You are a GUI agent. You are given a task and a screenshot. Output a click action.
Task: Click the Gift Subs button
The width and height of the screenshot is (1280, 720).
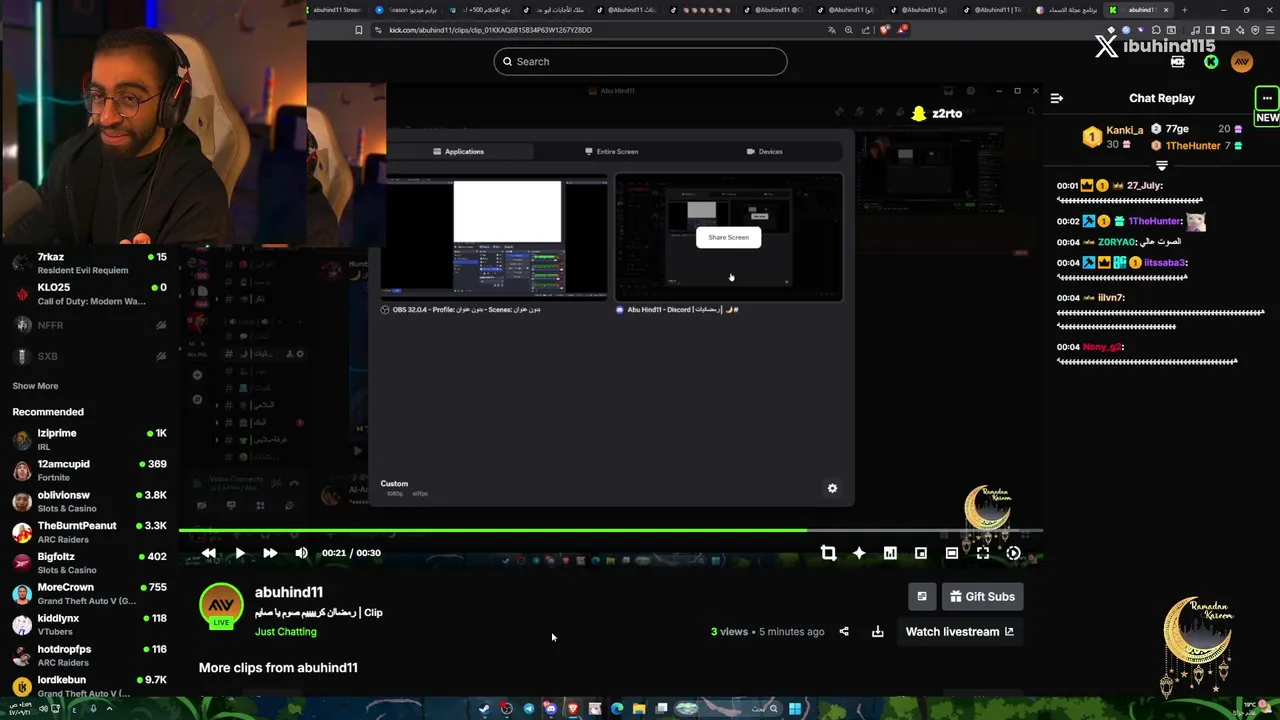982,597
